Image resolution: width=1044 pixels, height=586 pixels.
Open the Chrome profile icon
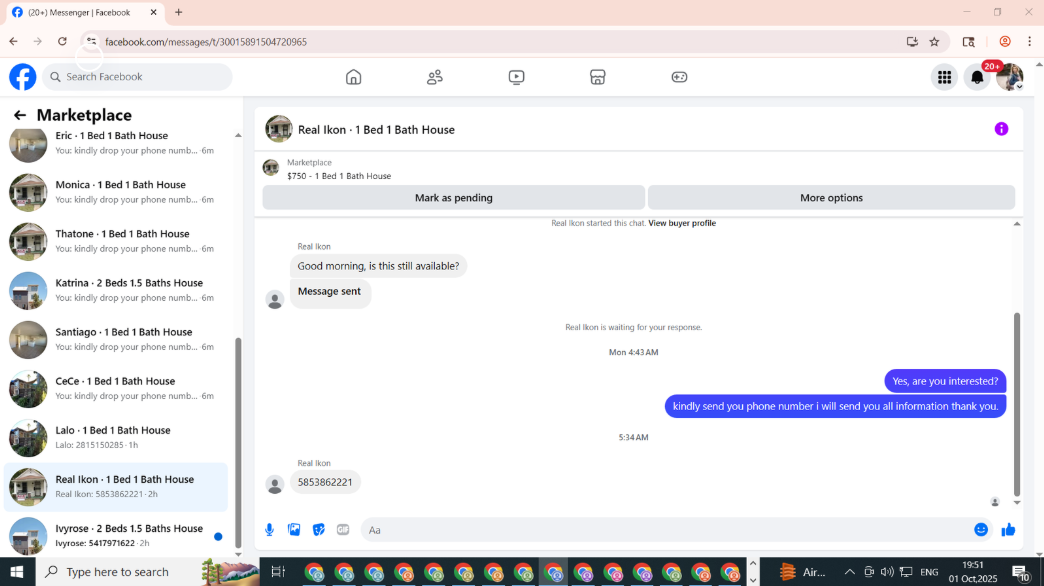(x=1005, y=41)
